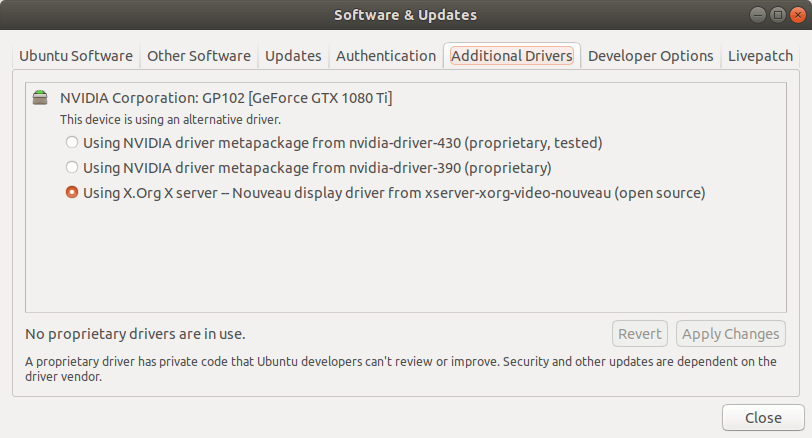
Task: Switch to the Livepatch tab
Action: point(760,56)
